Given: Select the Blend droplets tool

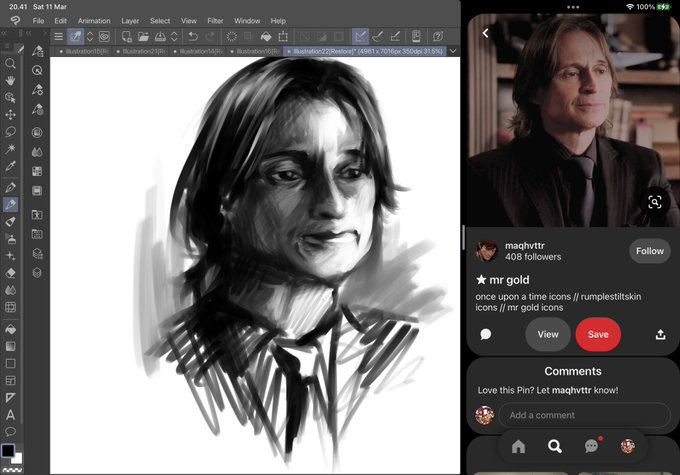Looking at the screenshot, I should pyautogui.click(x=10, y=290).
